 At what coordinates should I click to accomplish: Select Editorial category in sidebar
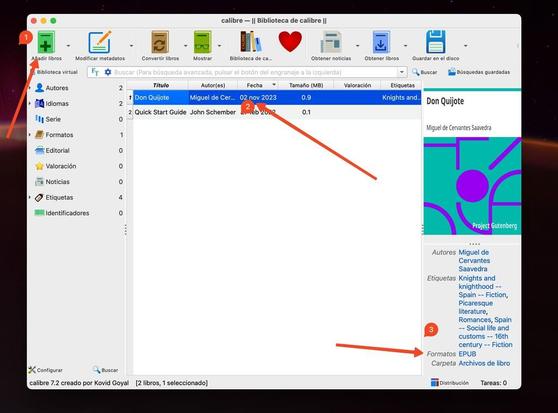(57, 150)
